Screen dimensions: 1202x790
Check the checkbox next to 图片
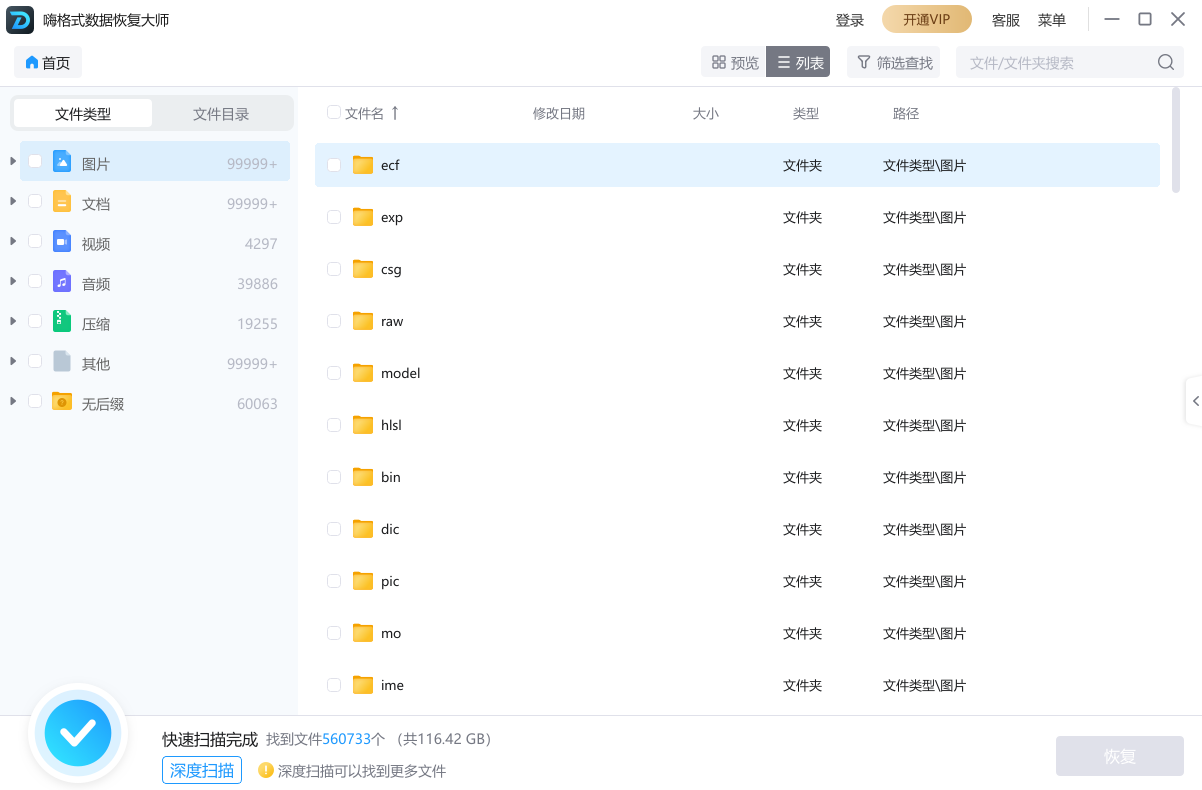click(x=34, y=162)
